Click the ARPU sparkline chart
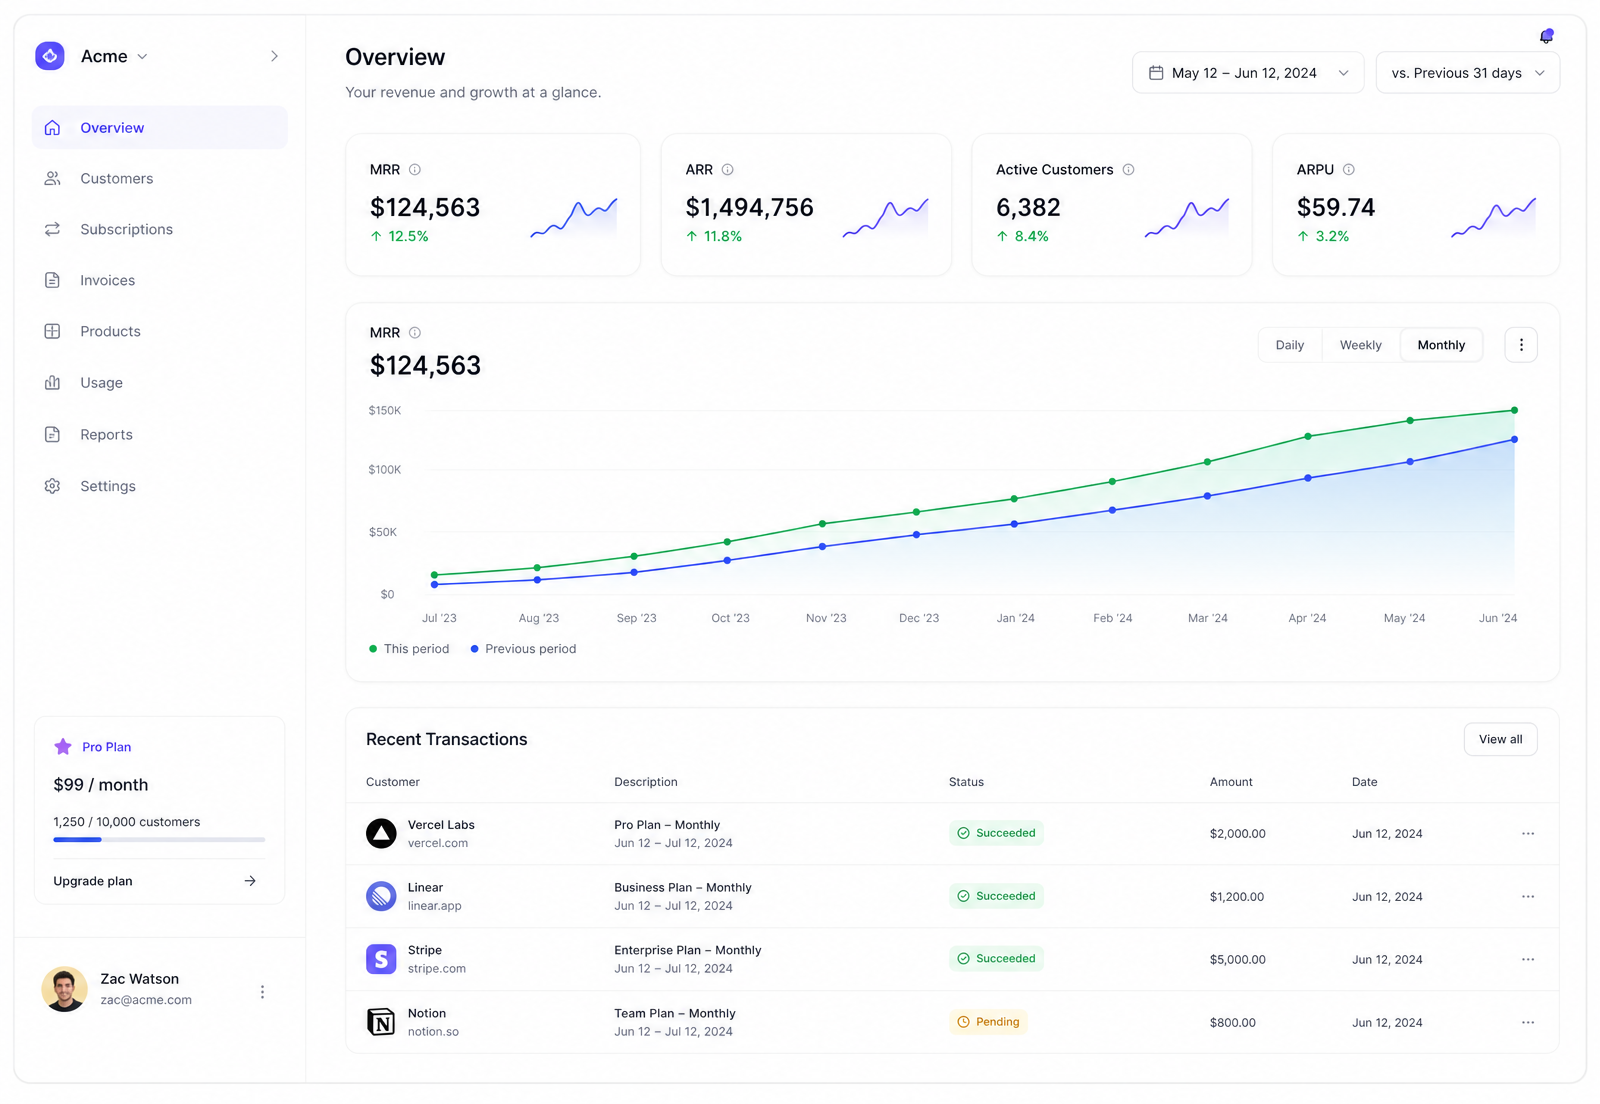The width and height of the screenshot is (1600, 1104). pos(1493,218)
